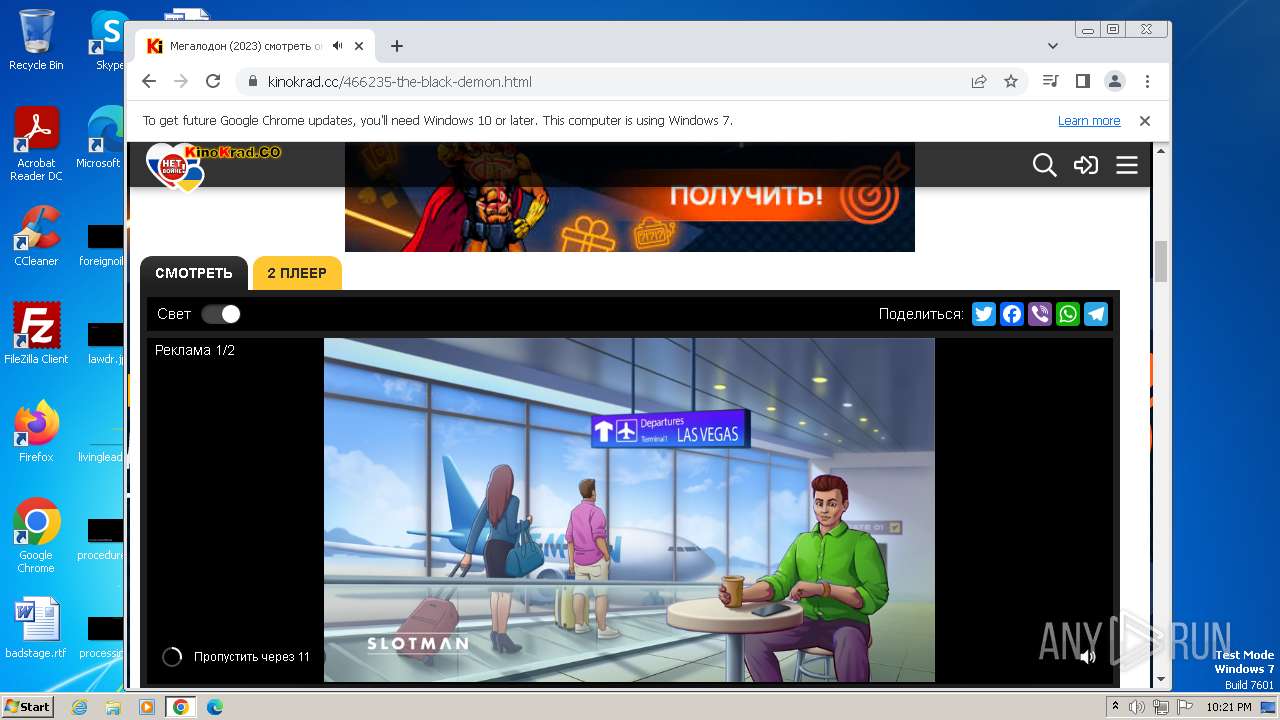This screenshot has width=1280, height=720.
Task: Select Acrobat Reader DC desktop icon
Action: (x=36, y=144)
